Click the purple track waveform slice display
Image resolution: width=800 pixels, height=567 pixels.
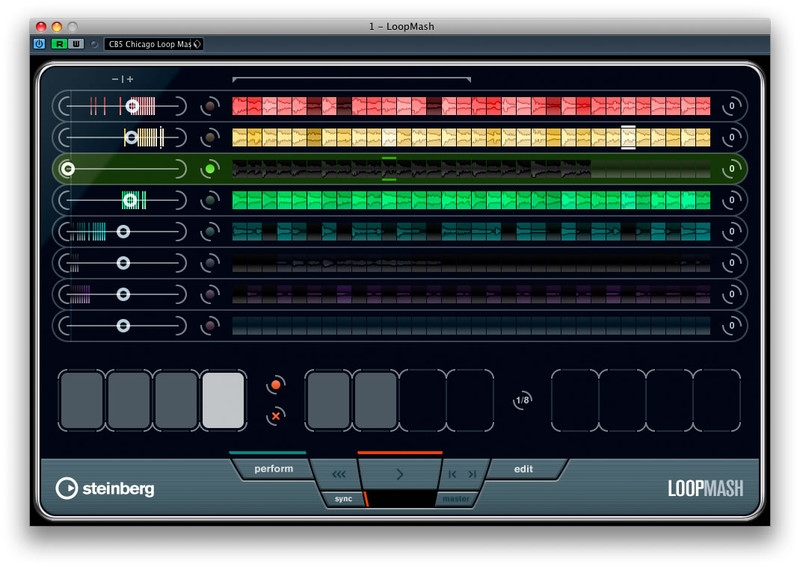471,294
